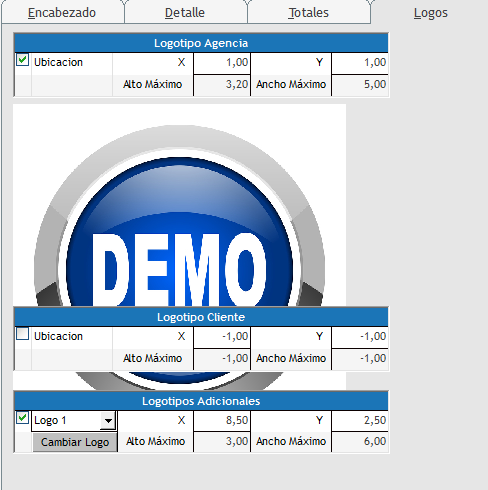The width and height of the screenshot is (488, 490).
Task: Edit the Agencia Alto Máximo field
Action: [x=222, y=85]
